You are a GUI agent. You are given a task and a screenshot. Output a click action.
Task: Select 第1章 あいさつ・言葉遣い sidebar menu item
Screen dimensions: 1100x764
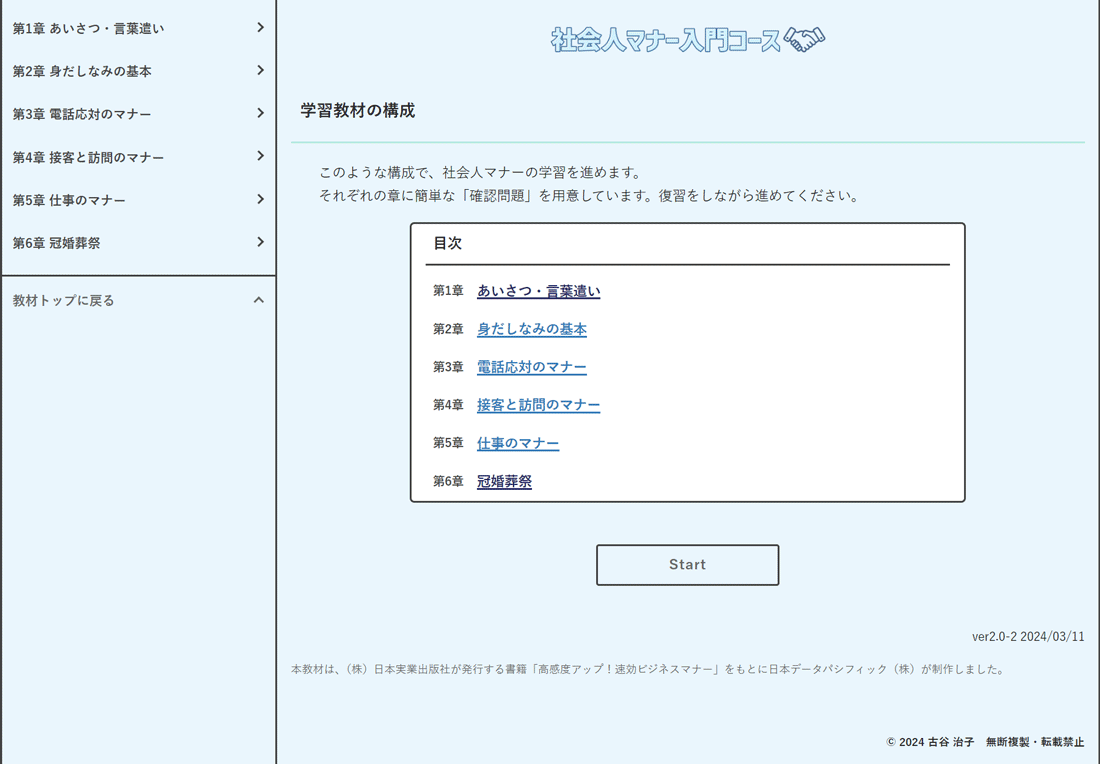pos(88,29)
